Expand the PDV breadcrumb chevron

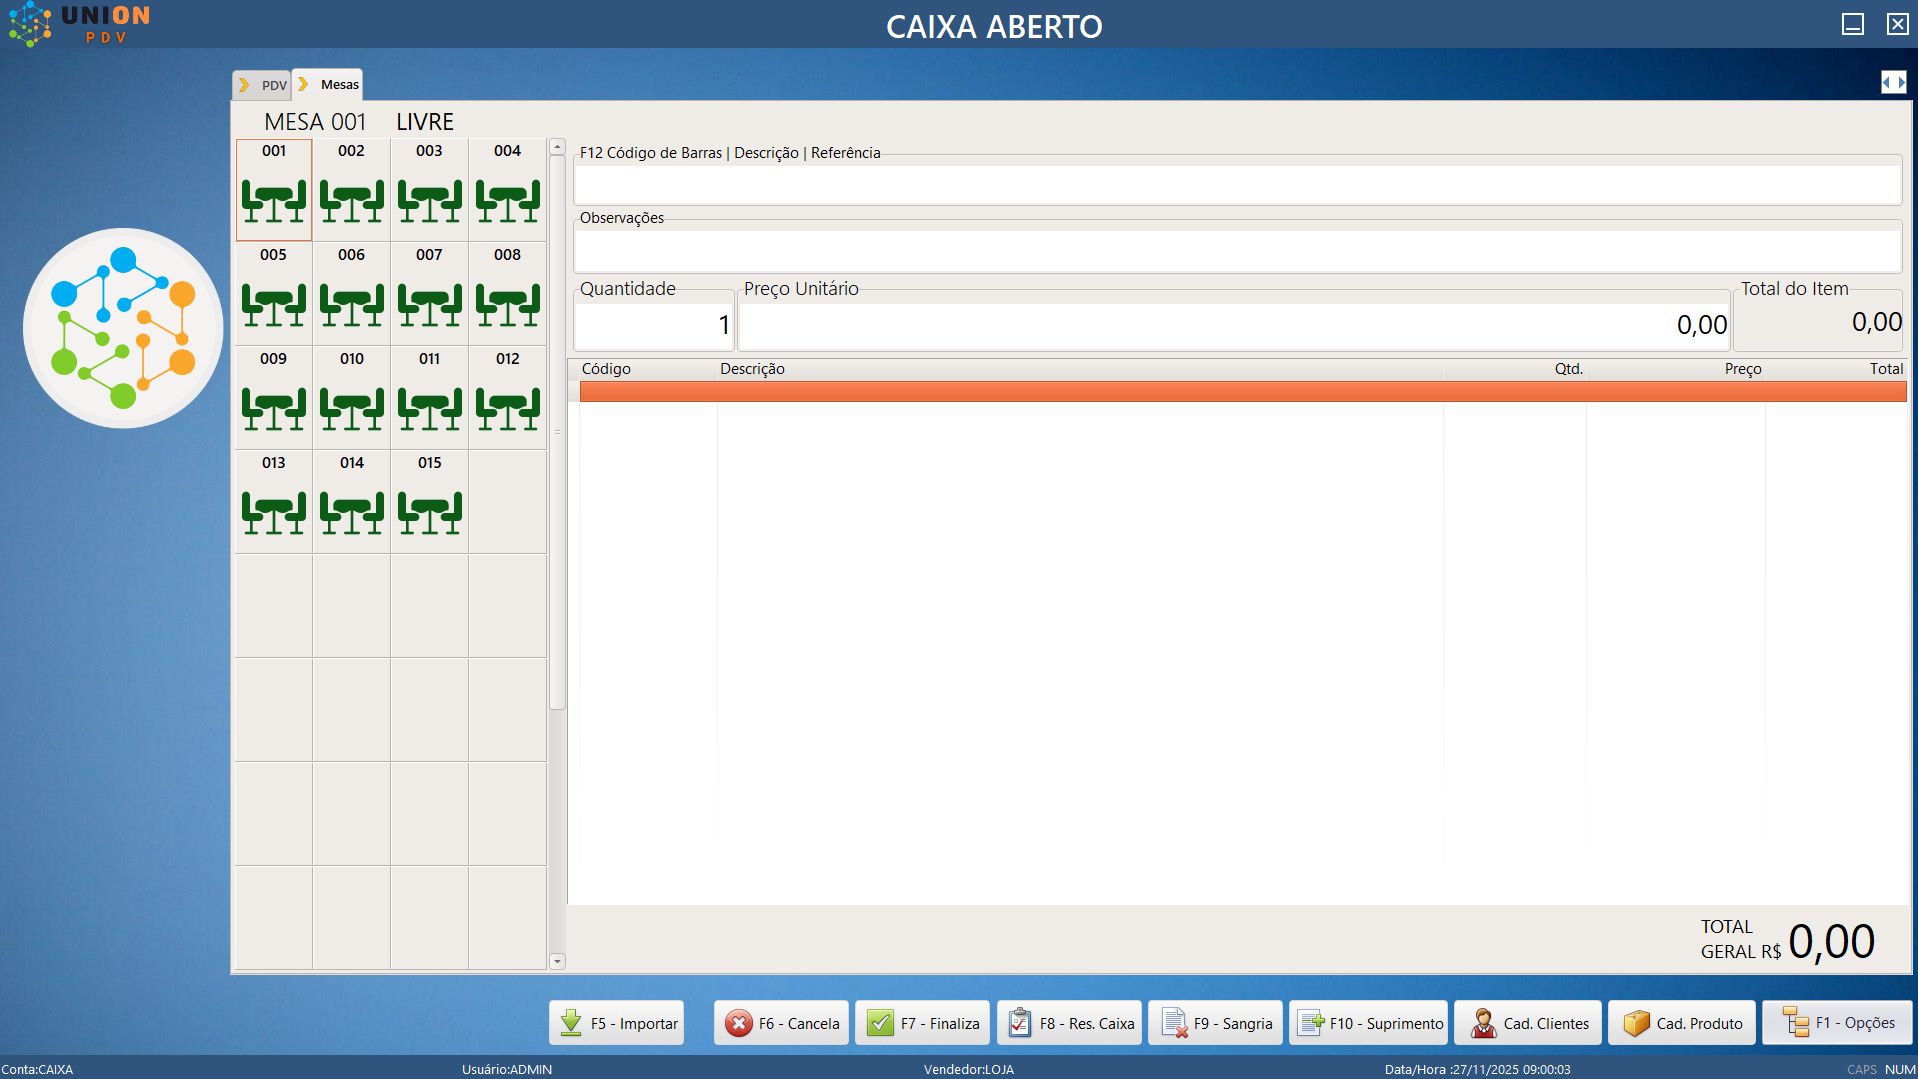[x=244, y=85]
